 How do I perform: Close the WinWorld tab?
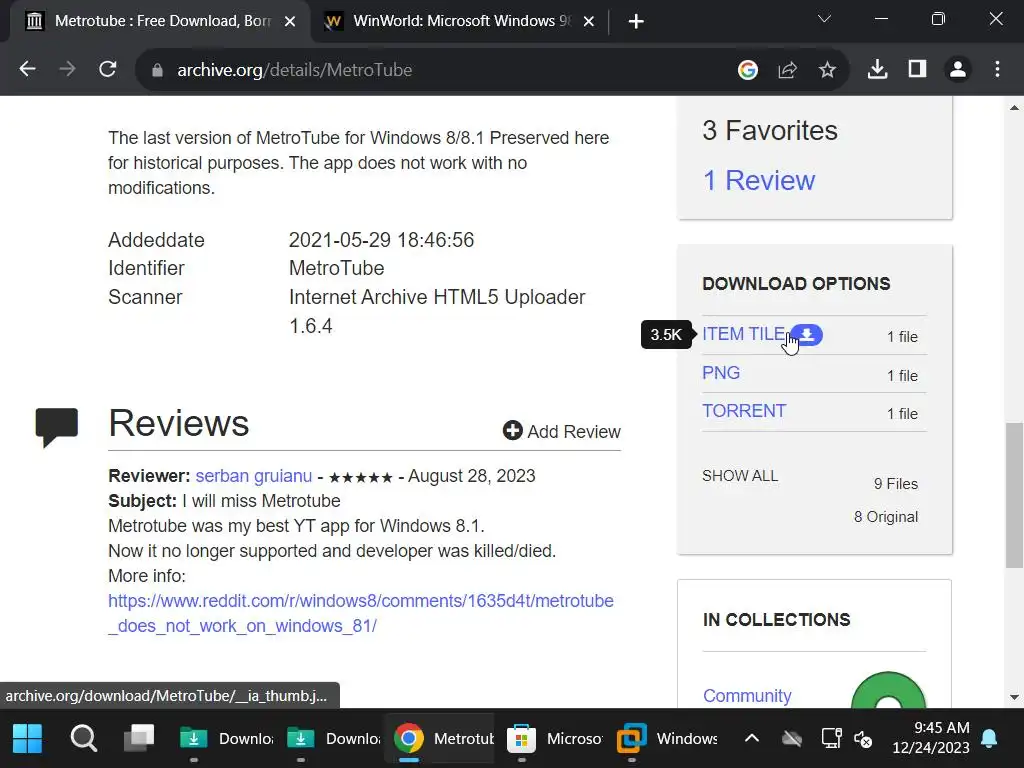[x=588, y=22]
